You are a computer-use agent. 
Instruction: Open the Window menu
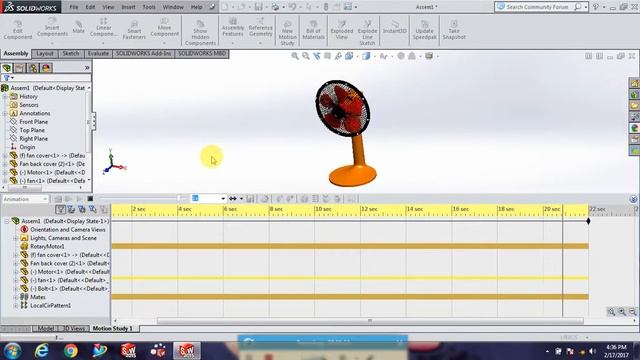[x=173, y=7]
